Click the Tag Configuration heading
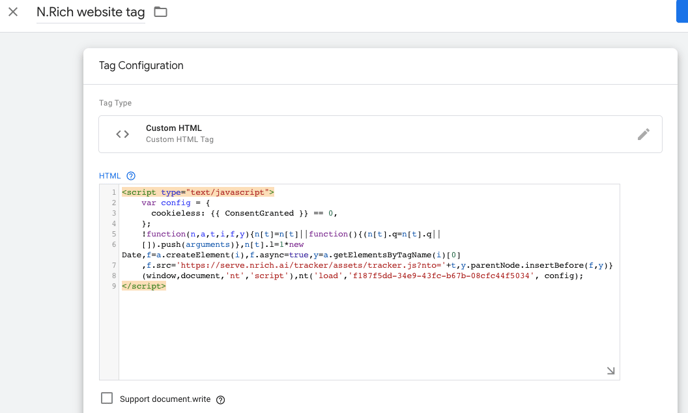Viewport: 688px width, 413px height. (141, 65)
